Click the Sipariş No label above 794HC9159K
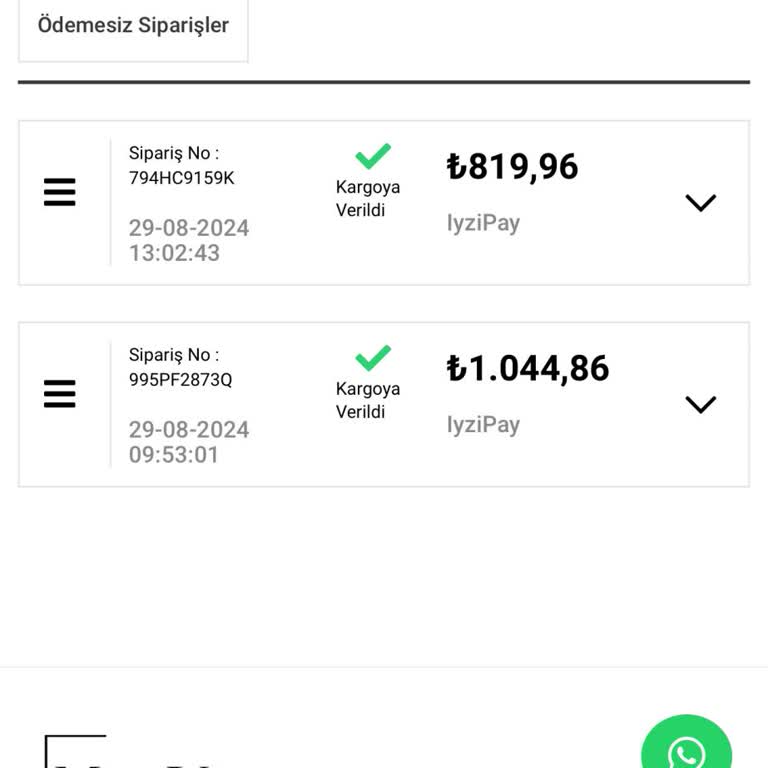 tap(173, 153)
